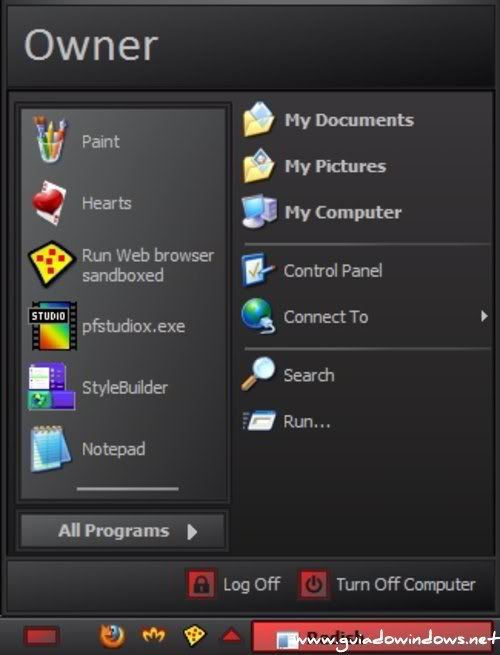The image size is (500, 655).
Task: Open My Computer label
Action: [x=343, y=212]
